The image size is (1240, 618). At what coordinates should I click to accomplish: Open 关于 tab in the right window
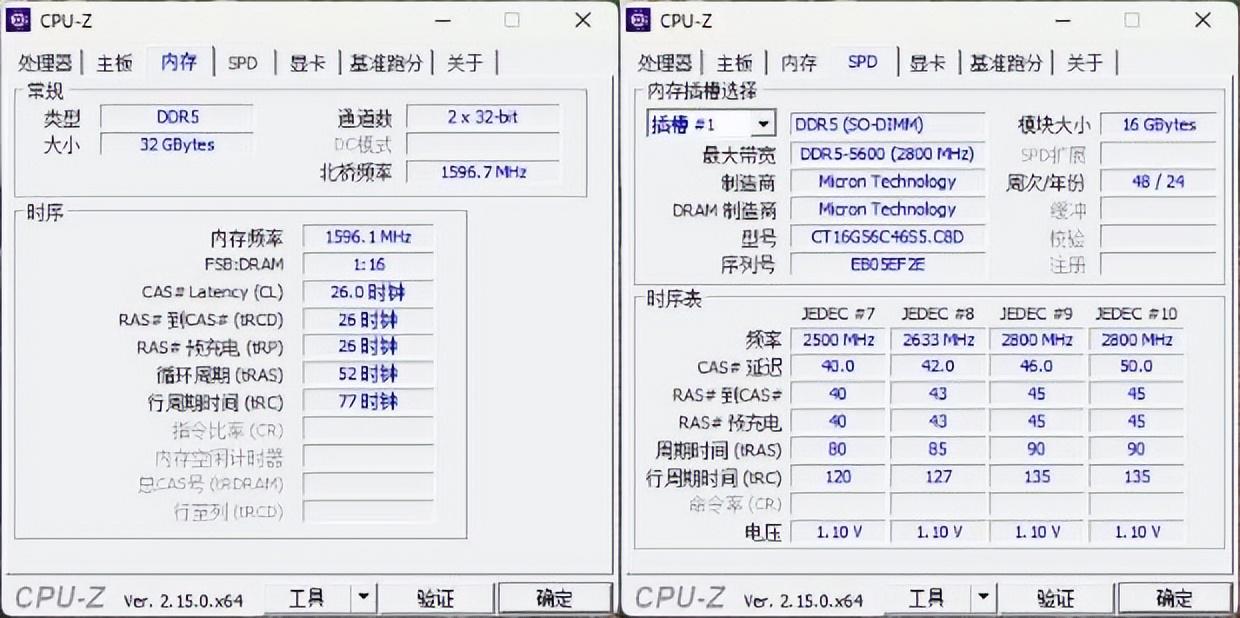pyautogui.click(x=1085, y=63)
